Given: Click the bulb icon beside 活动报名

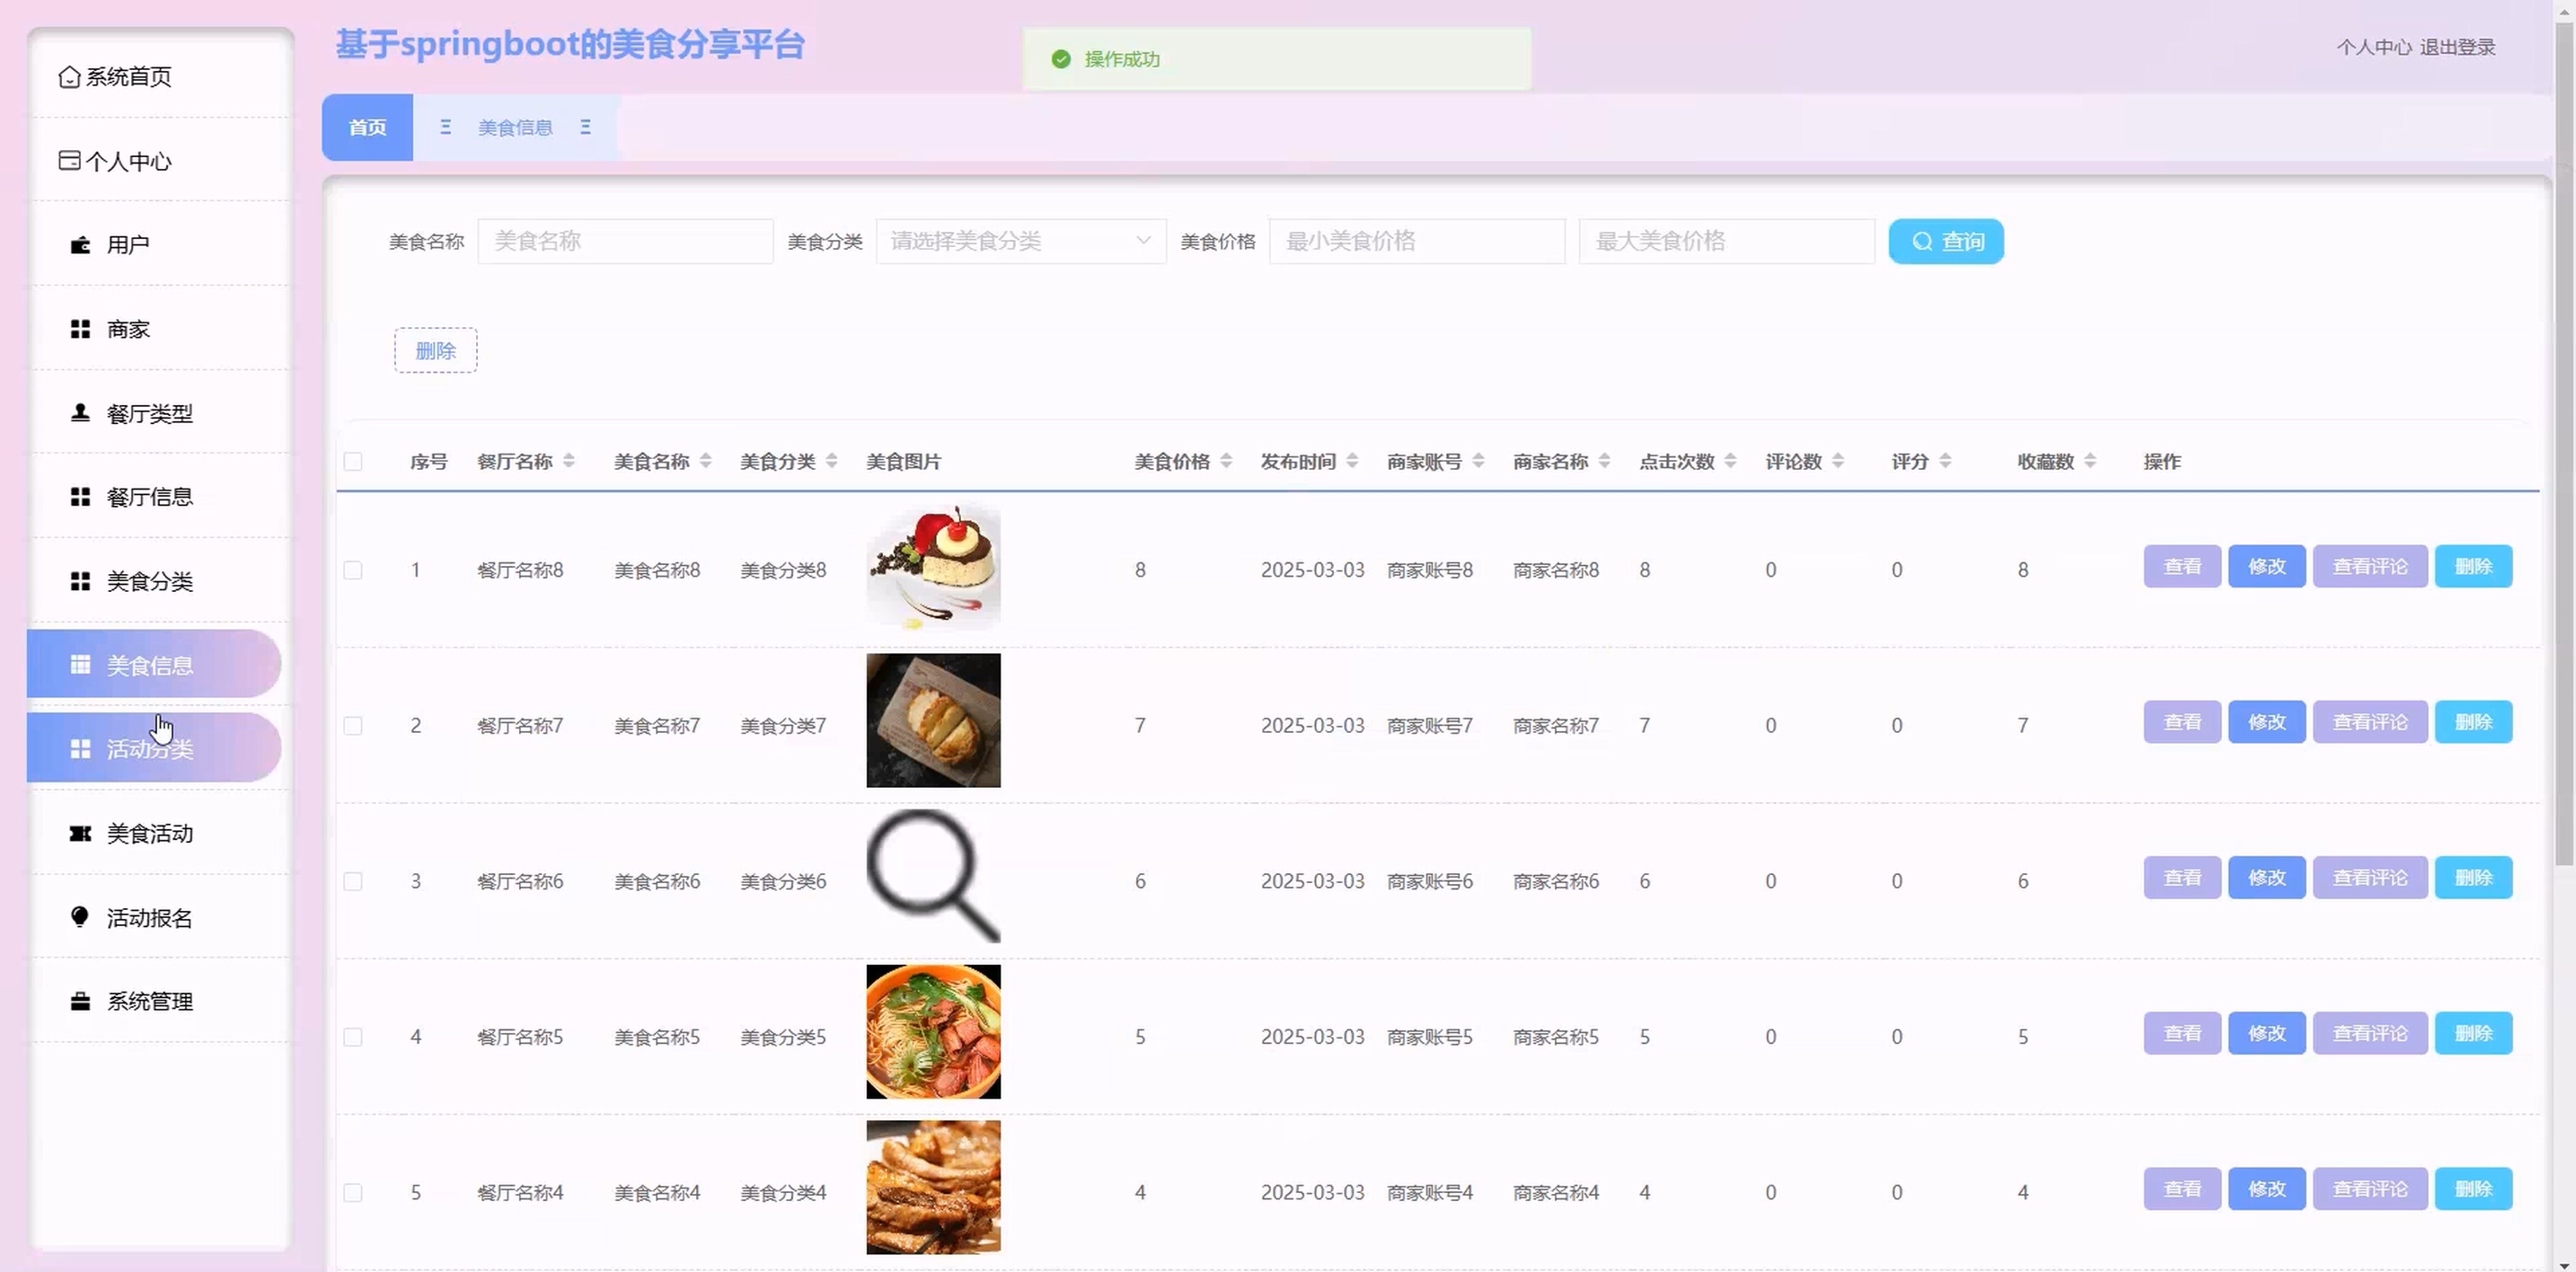Looking at the screenshot, I should click(80, 917).
